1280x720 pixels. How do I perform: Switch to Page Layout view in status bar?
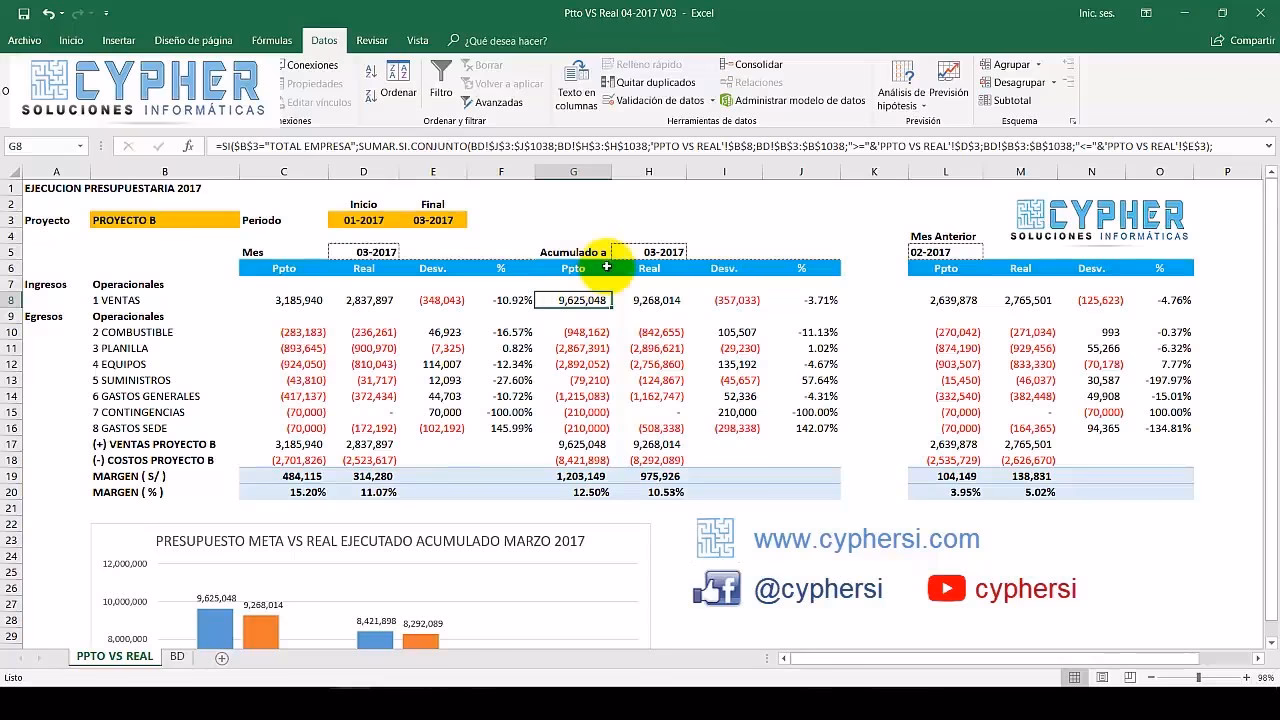[x=1101, y=678]
